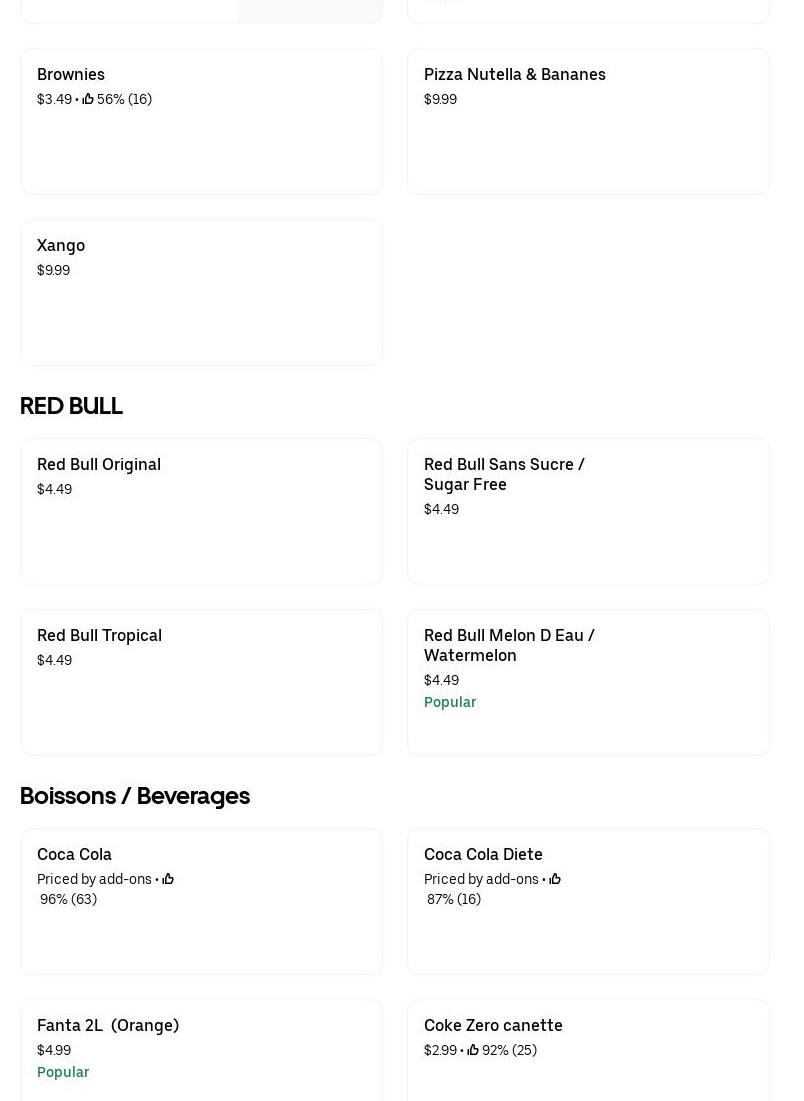Select Red Bull Sans Sucre / Sugar Free
804x1101 pixels.
504,474
